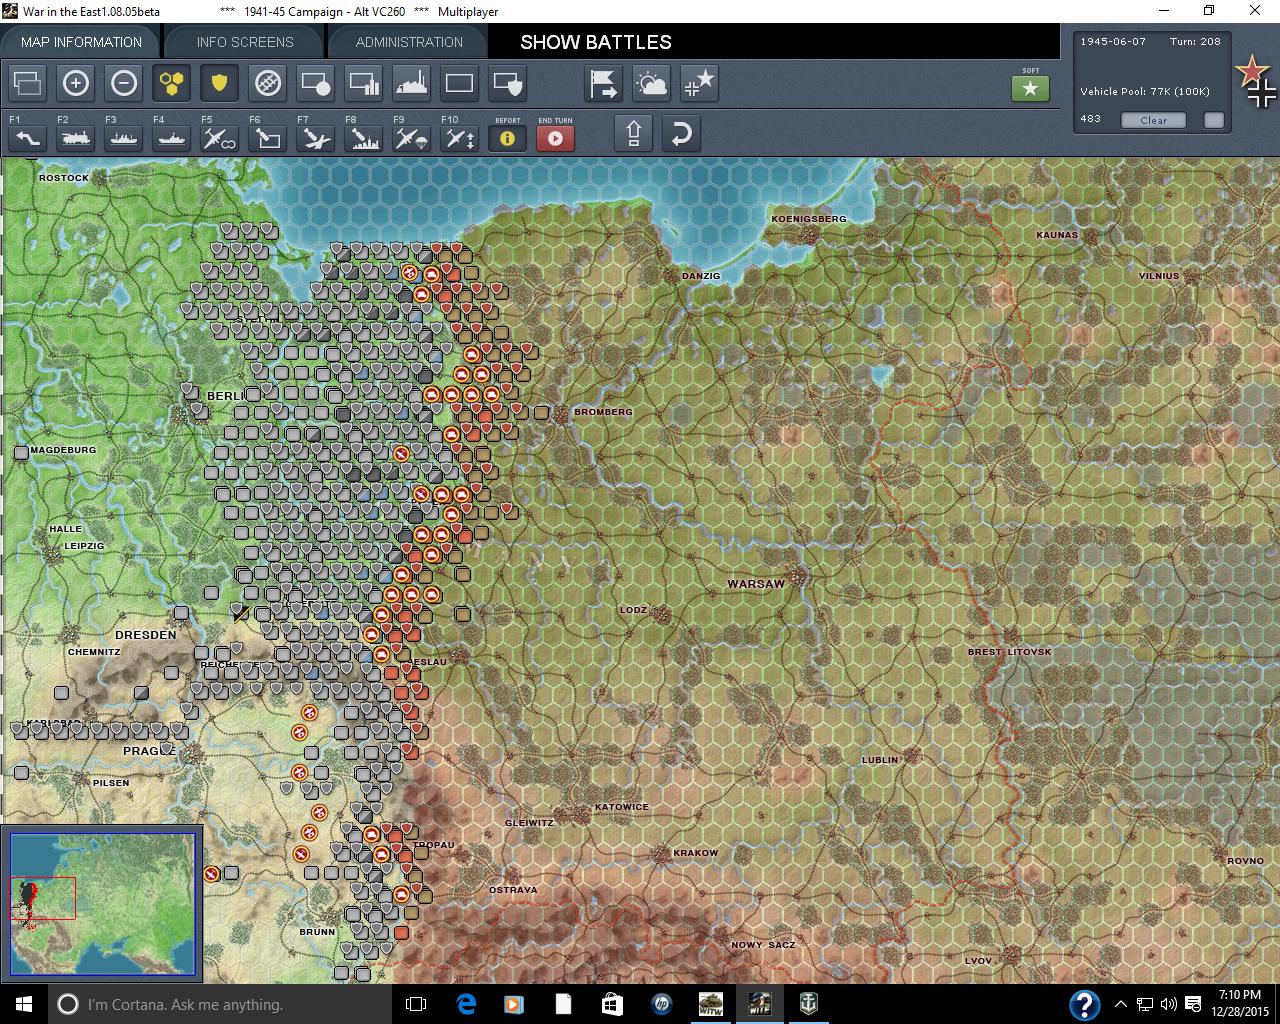Toggle the empty rectangle overlay icon
The image size is (1280, 1024).
click(460, 83)
